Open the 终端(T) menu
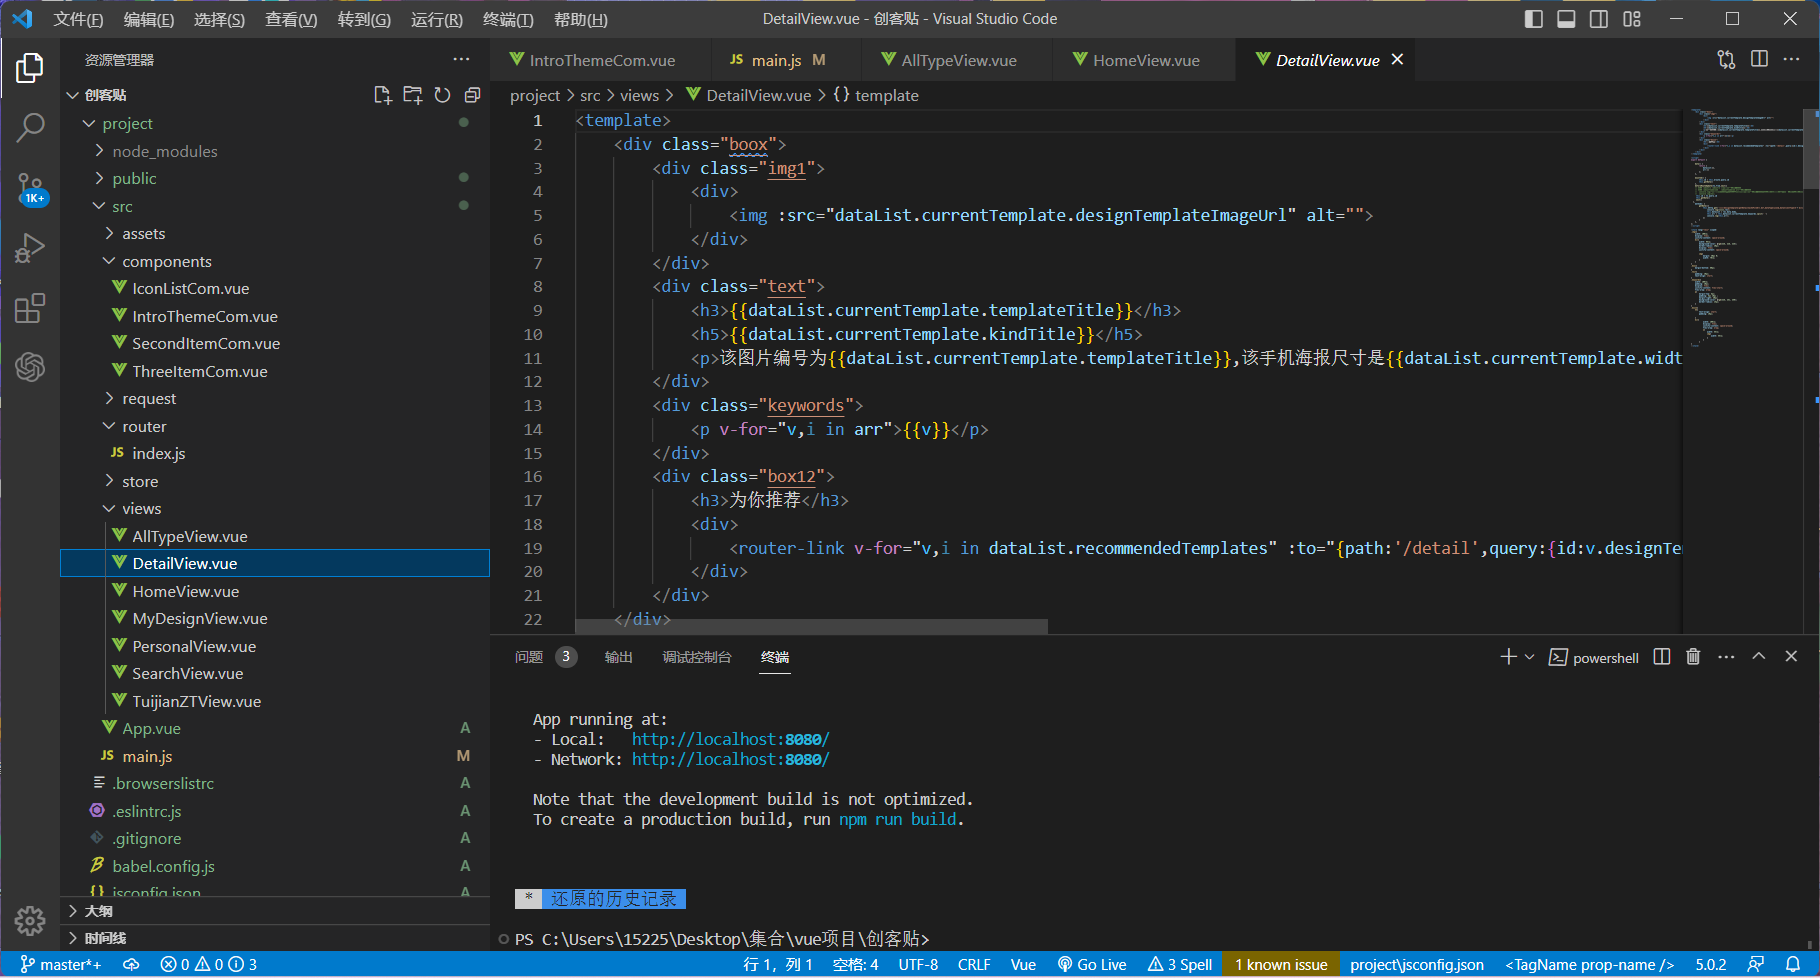 pos(508,19)
